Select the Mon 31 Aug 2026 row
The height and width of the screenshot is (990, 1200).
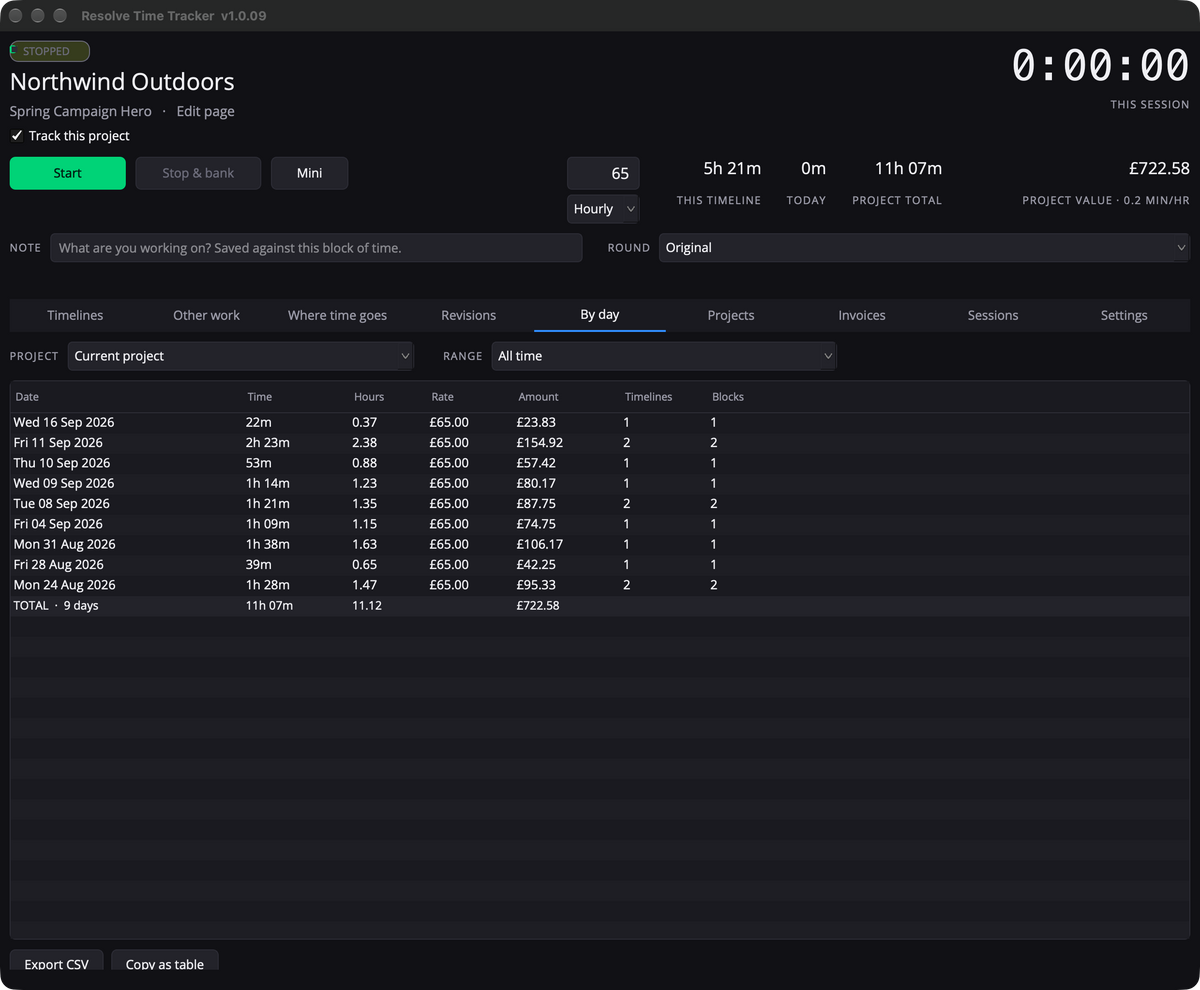[600, 545]
